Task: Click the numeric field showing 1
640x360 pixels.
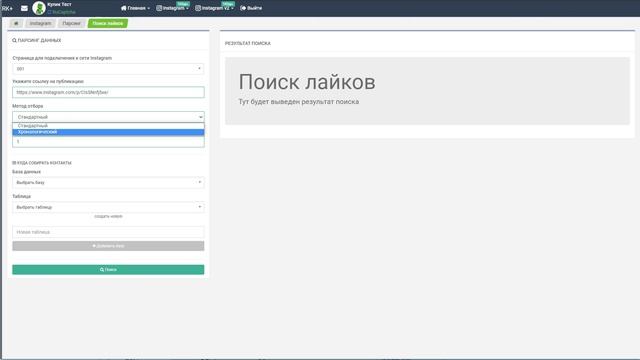Action: [x=108, y=142]
